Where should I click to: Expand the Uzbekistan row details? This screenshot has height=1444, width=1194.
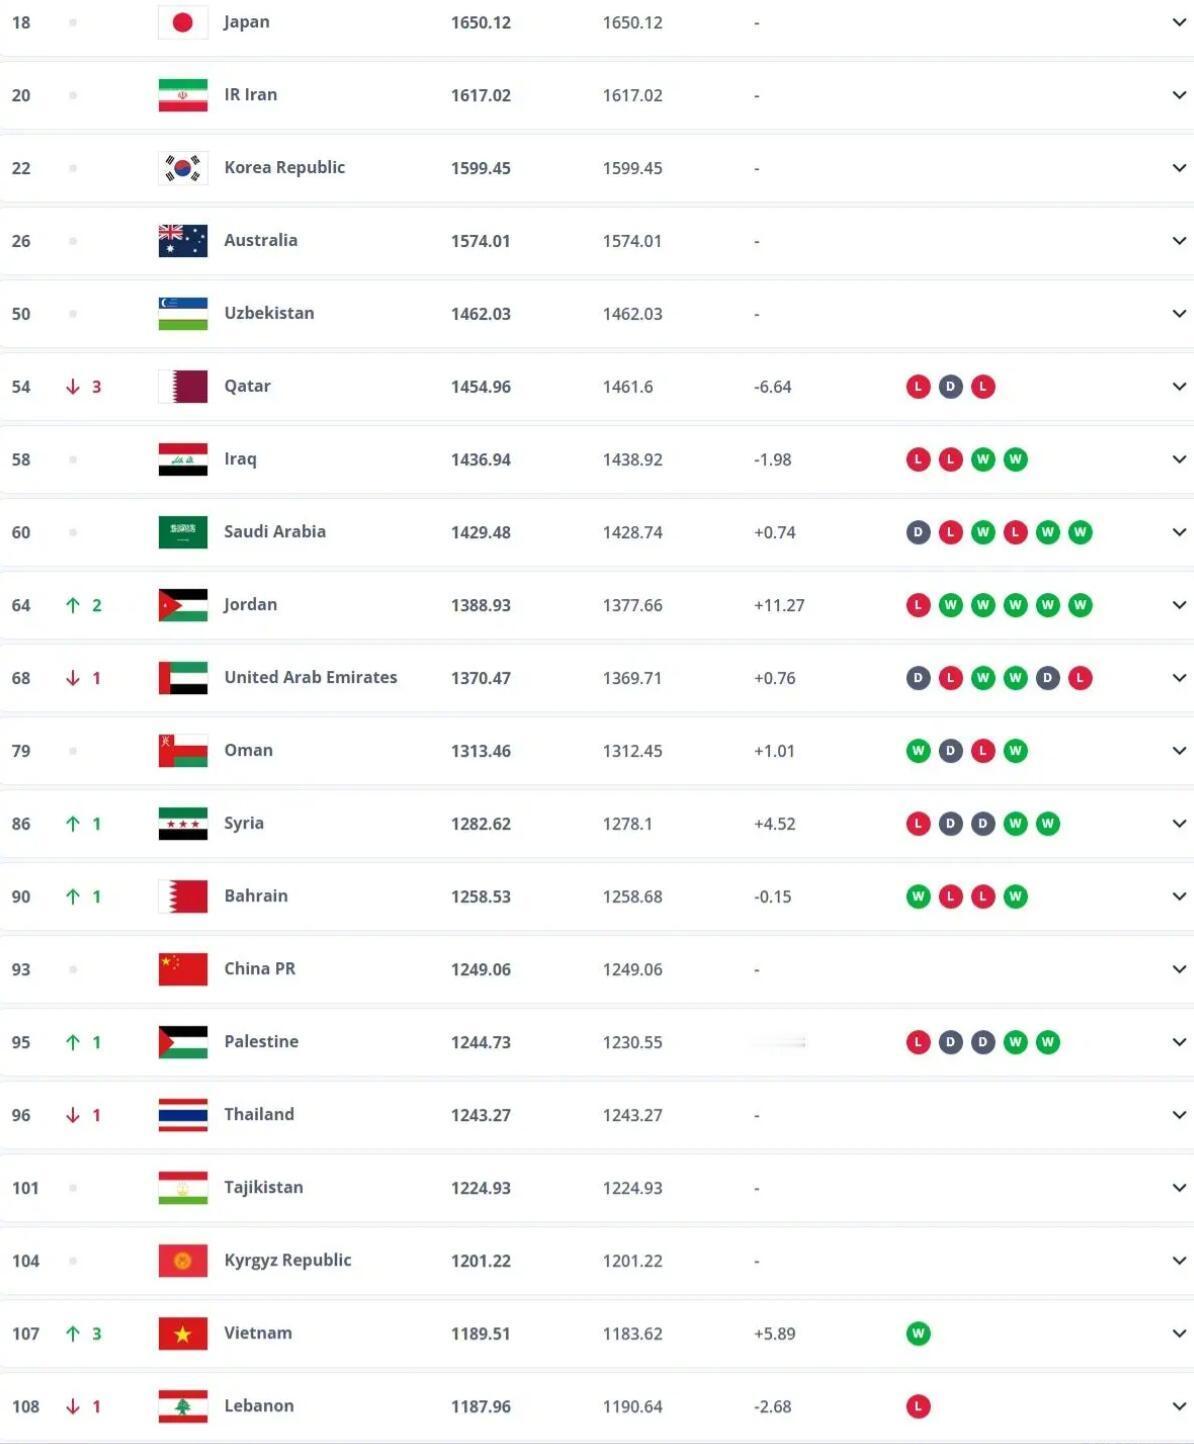(x=1179, y=314)
